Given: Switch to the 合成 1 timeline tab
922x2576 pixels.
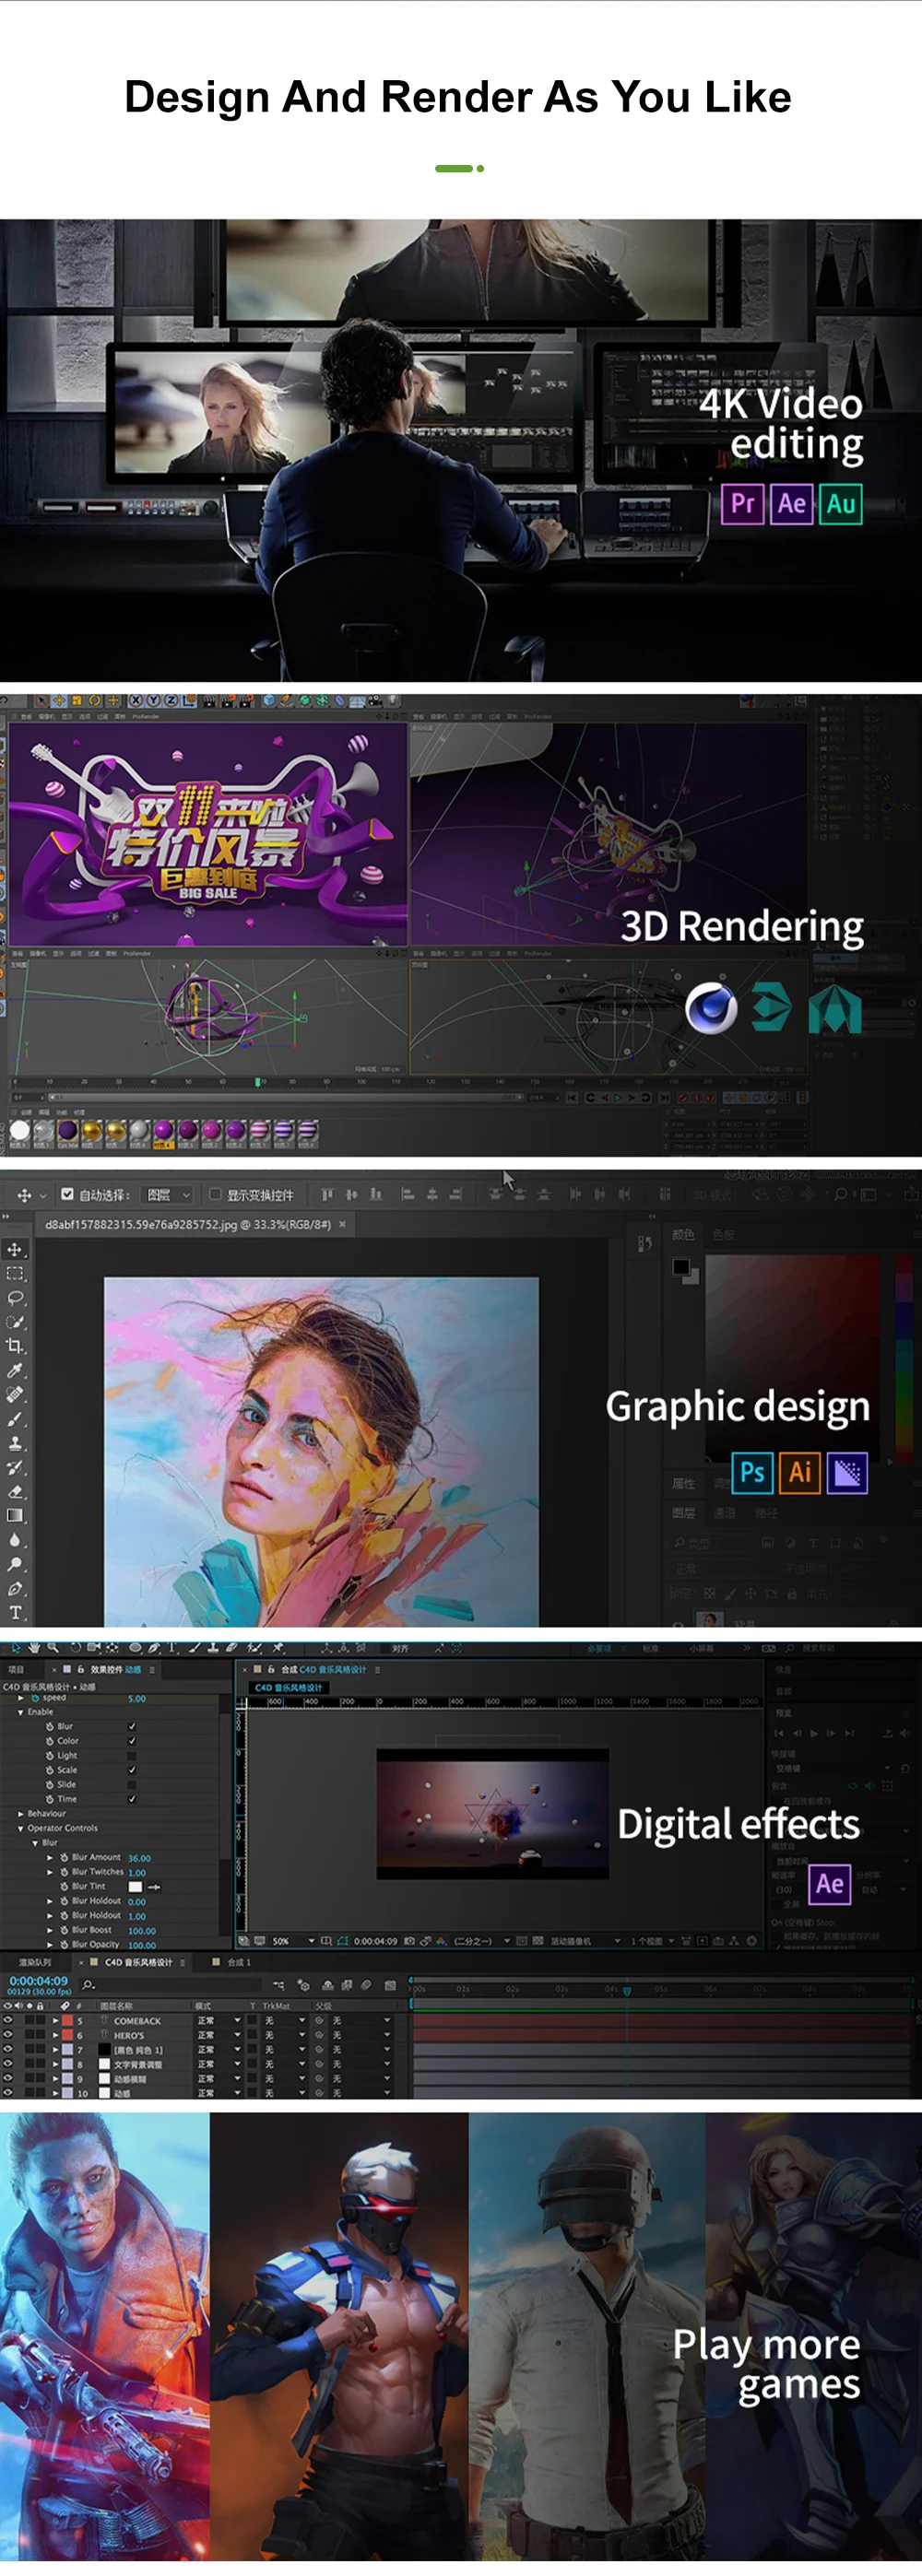Looking at the screenshot, I should click(239, 1962).
